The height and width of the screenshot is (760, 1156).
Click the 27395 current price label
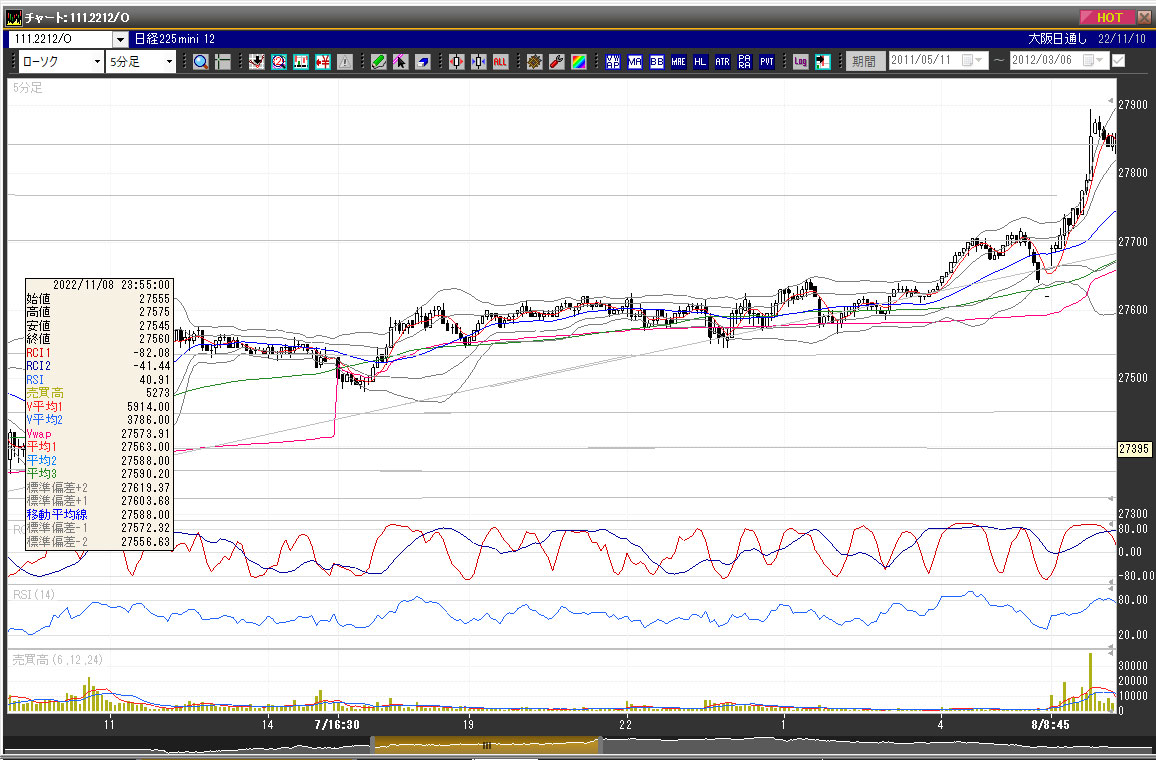pyautogui.click(x=1134, y=449)
